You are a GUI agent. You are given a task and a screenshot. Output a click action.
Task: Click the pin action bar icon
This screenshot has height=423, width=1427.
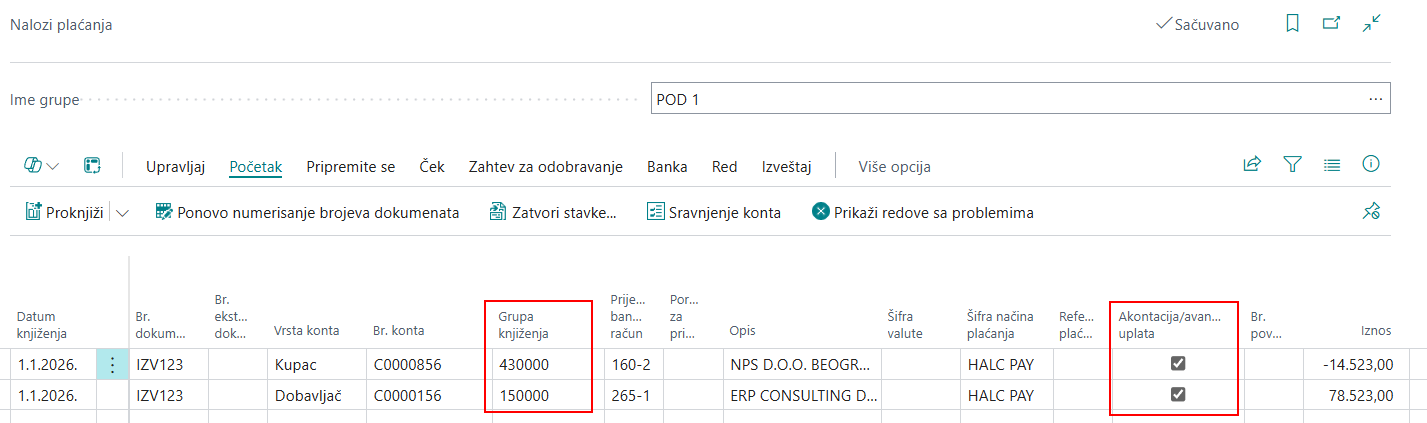coord(1371,212)
